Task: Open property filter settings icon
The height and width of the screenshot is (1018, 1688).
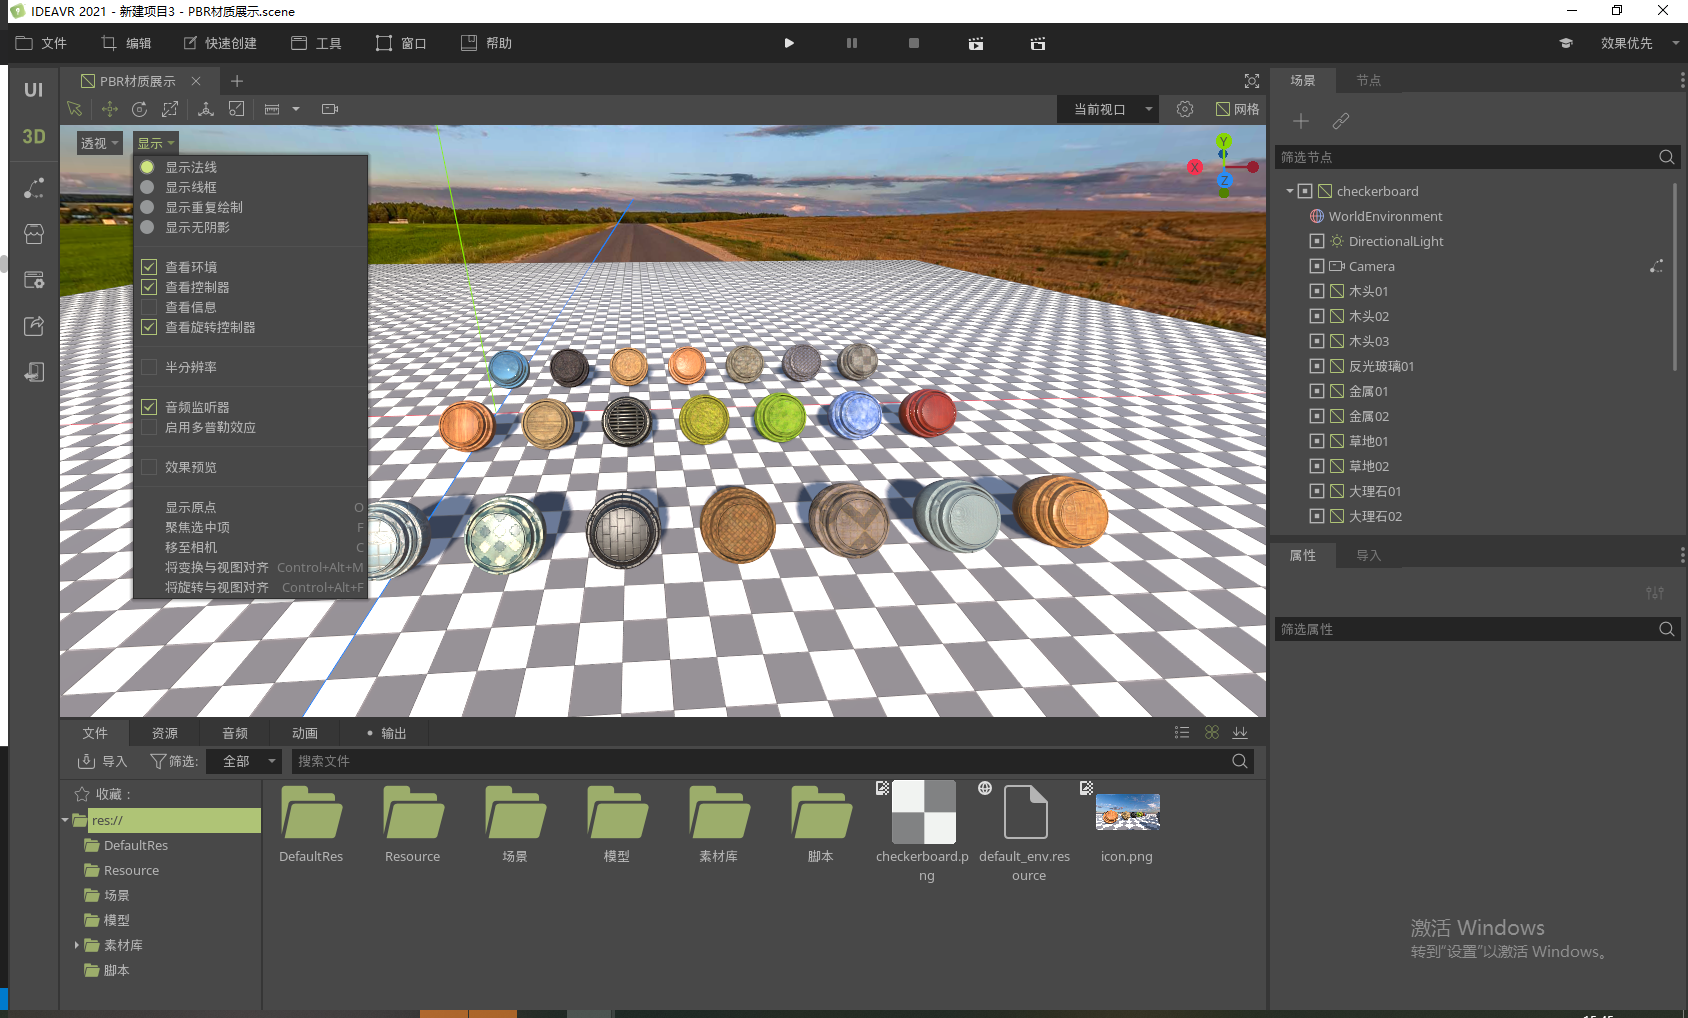Action: (1655, 593)
